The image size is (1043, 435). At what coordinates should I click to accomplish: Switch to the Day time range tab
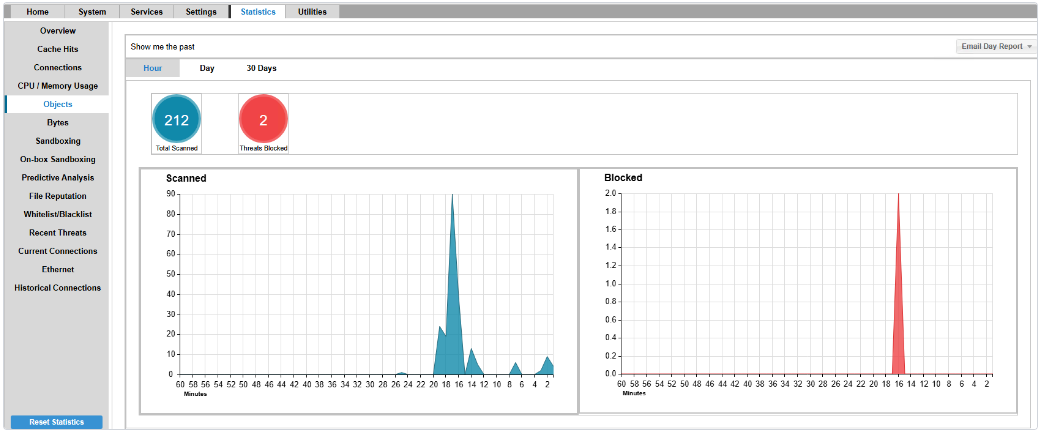click(207, 68)
